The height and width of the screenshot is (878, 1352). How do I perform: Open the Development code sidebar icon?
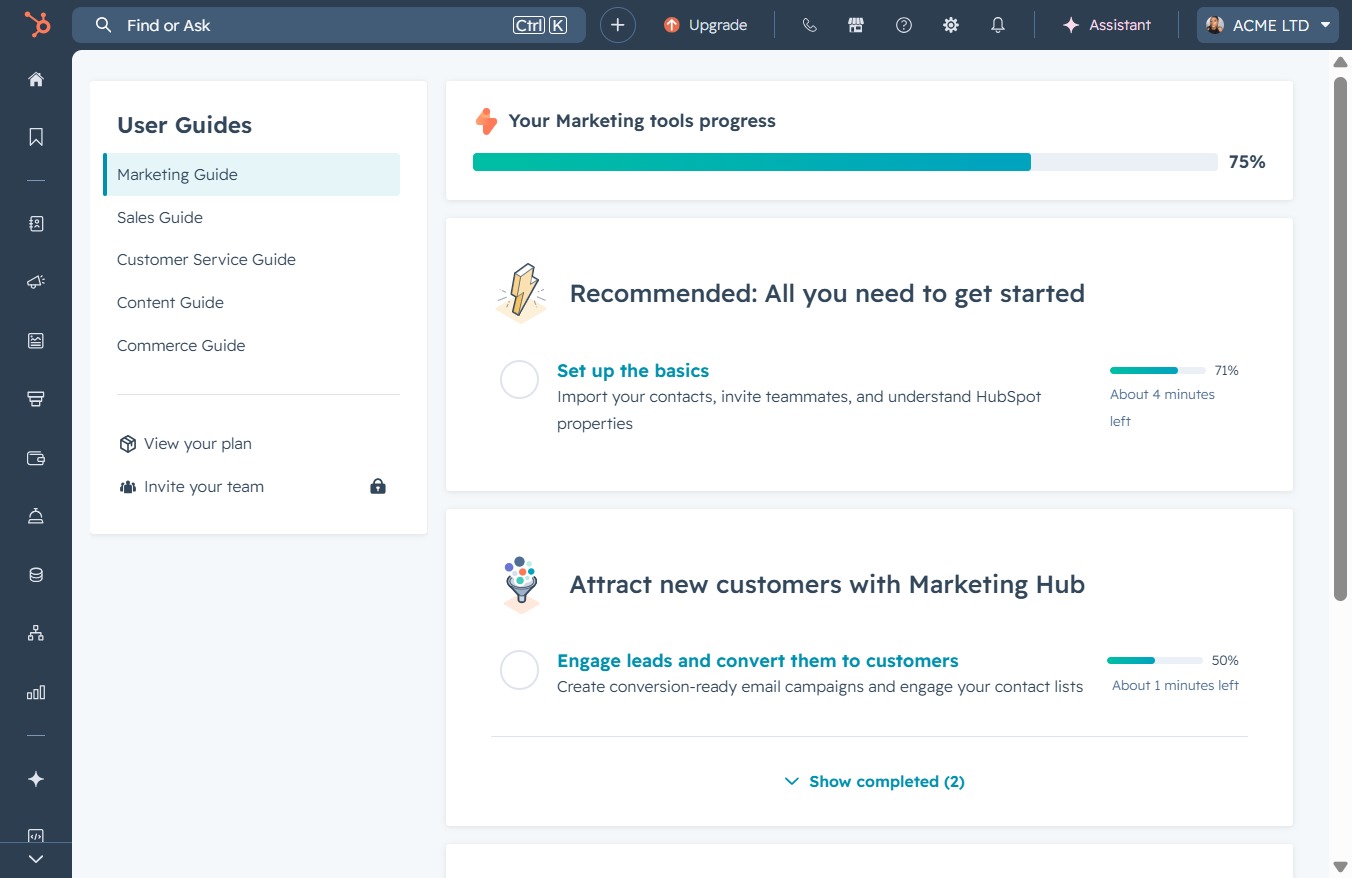pos(36,836)
